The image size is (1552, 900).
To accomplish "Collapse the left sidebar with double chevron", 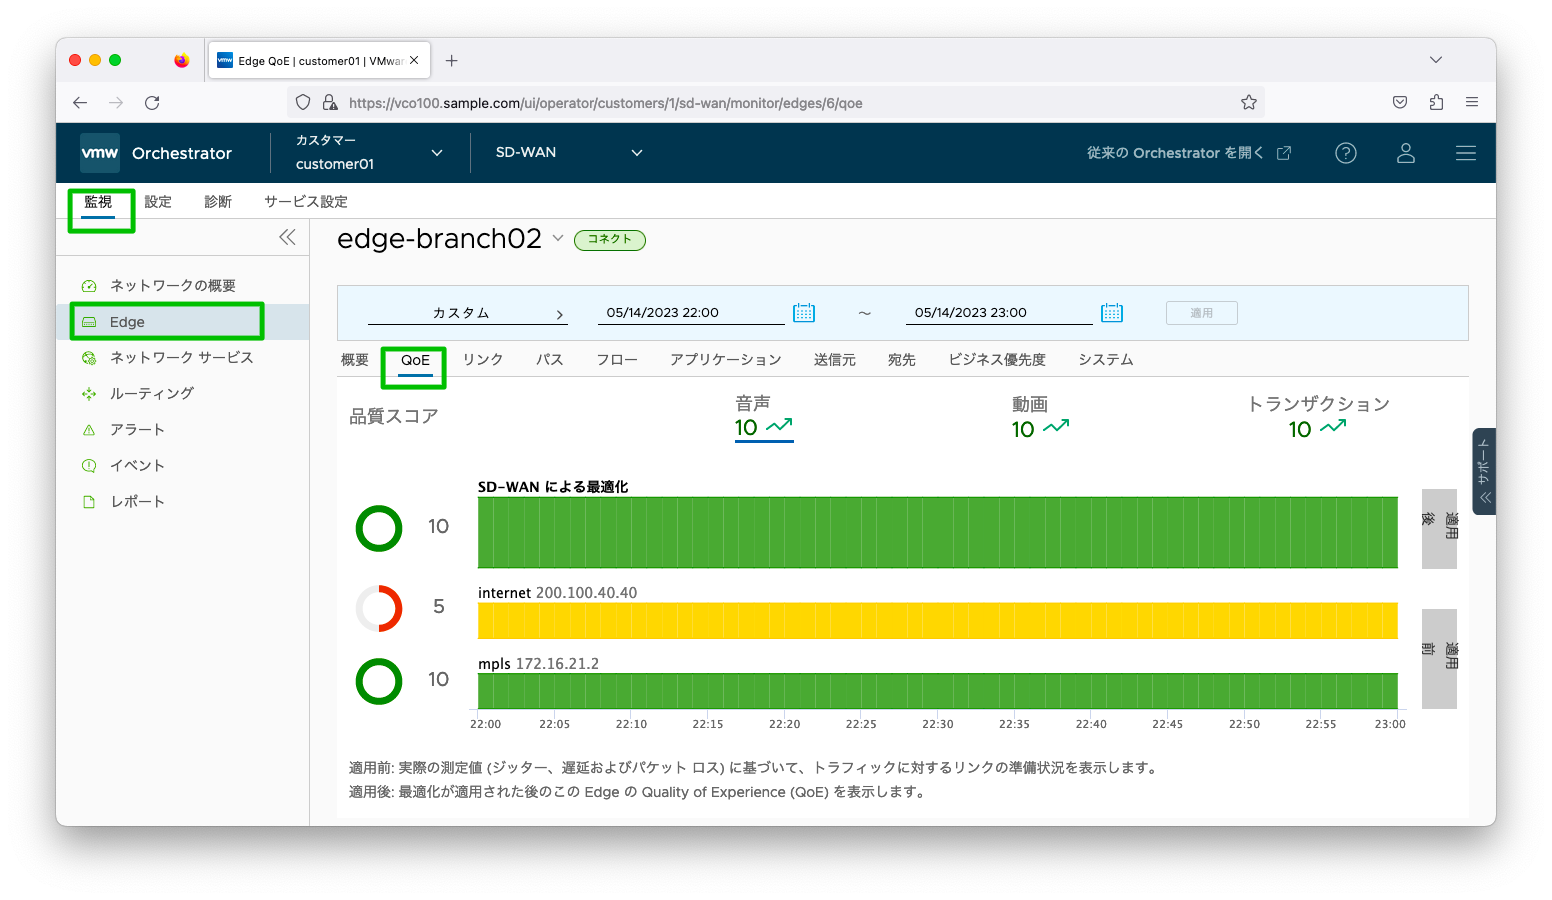I will [287, 237].
